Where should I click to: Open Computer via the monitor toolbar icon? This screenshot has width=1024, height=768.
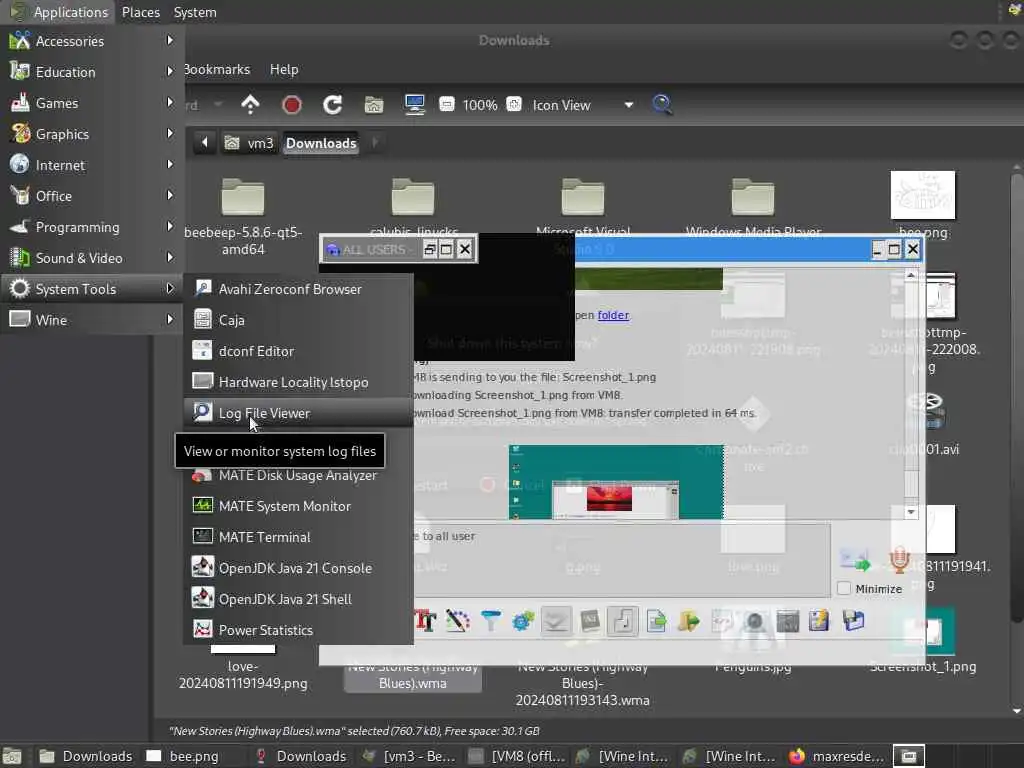(415, 104)
